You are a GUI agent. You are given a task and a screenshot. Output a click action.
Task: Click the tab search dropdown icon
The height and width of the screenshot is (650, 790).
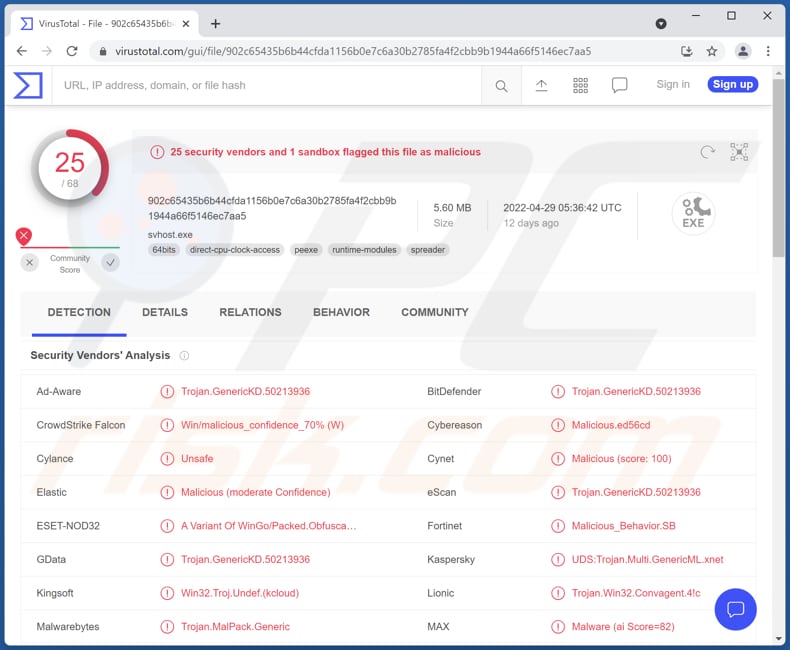661,24
